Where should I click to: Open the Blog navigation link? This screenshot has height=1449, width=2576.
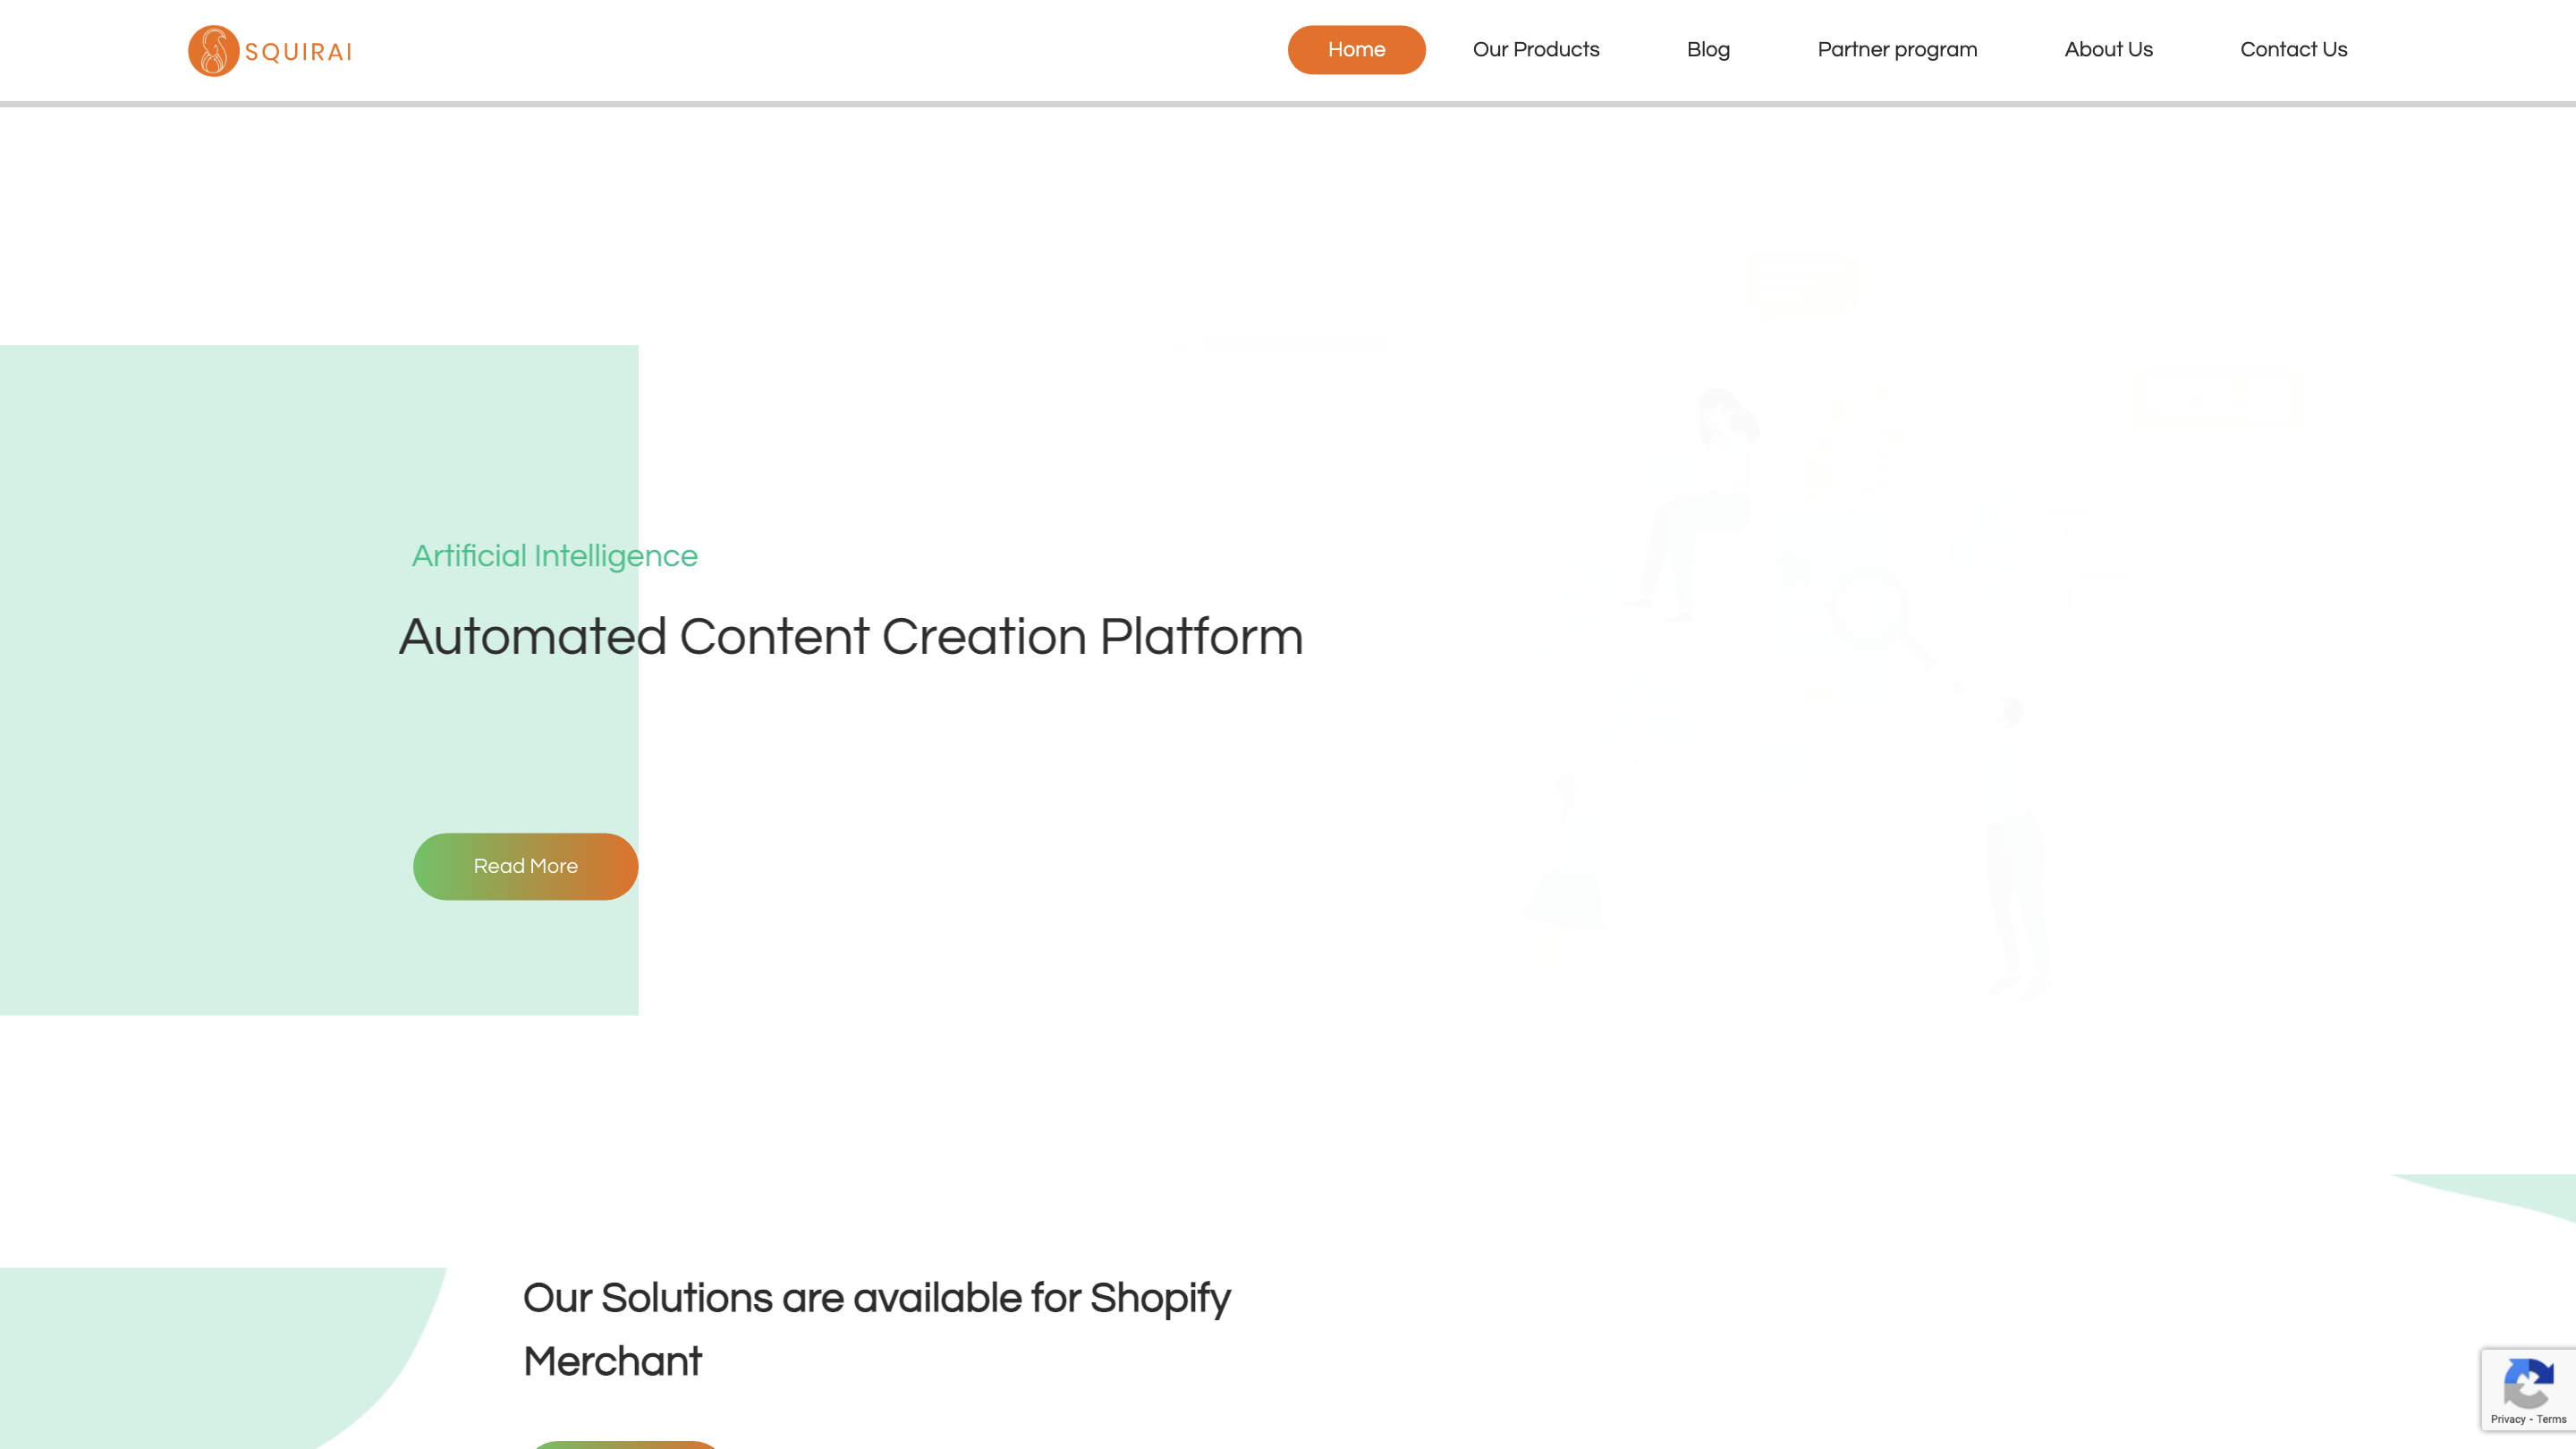click(x=1707, y=50)
